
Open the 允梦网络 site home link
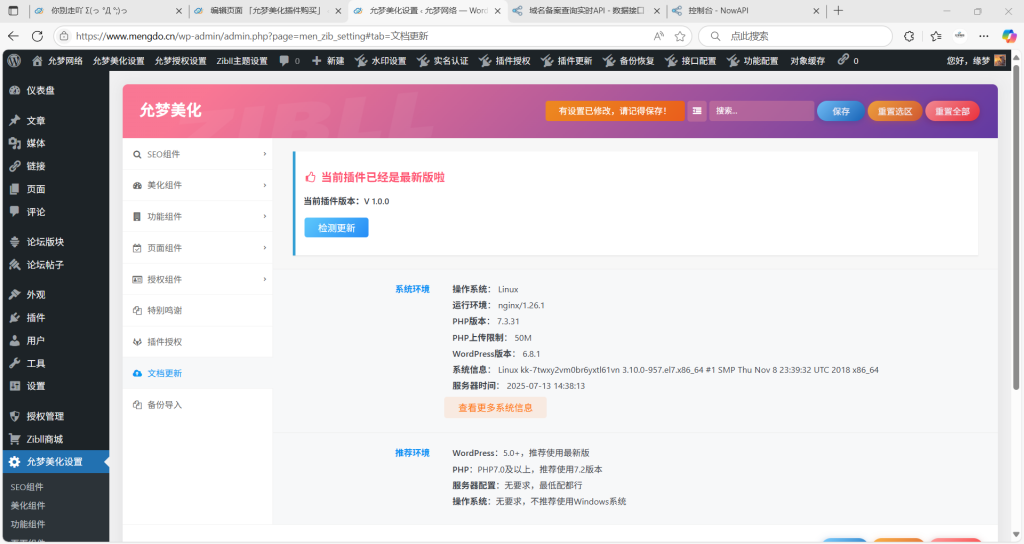coord(57,61)
